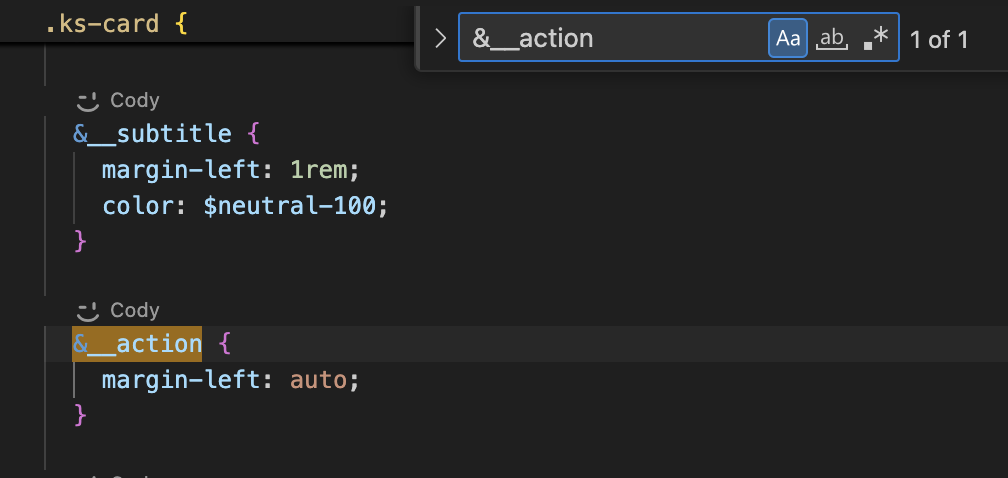Place cursor on &__subtitle selector
Image resolution: width=1008 pixels, height=478 pixels.
pos(152,134)
